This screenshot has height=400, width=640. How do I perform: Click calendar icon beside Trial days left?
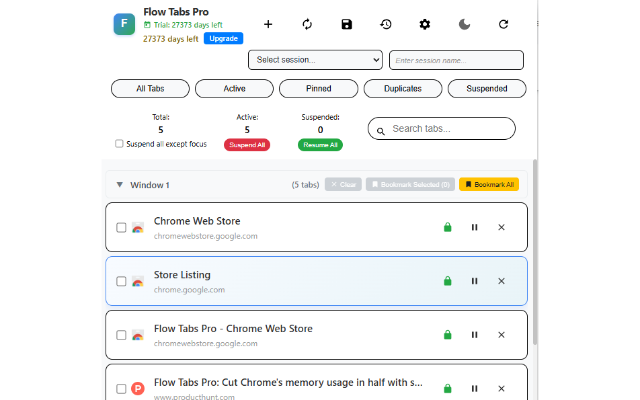(147, 25)
